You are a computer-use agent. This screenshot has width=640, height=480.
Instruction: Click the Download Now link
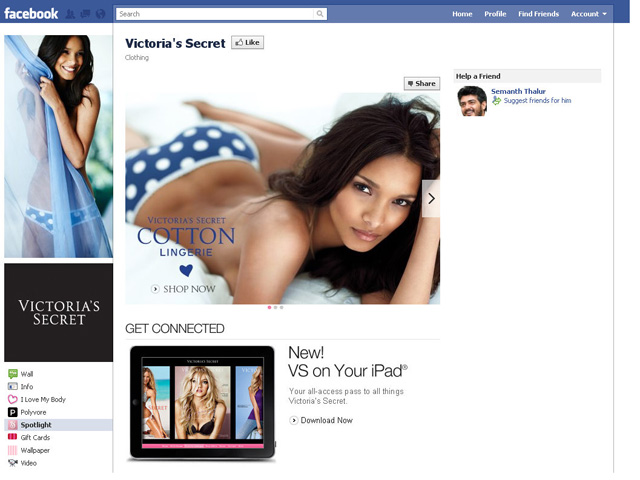pyautogui.click(x=327, y=420)
